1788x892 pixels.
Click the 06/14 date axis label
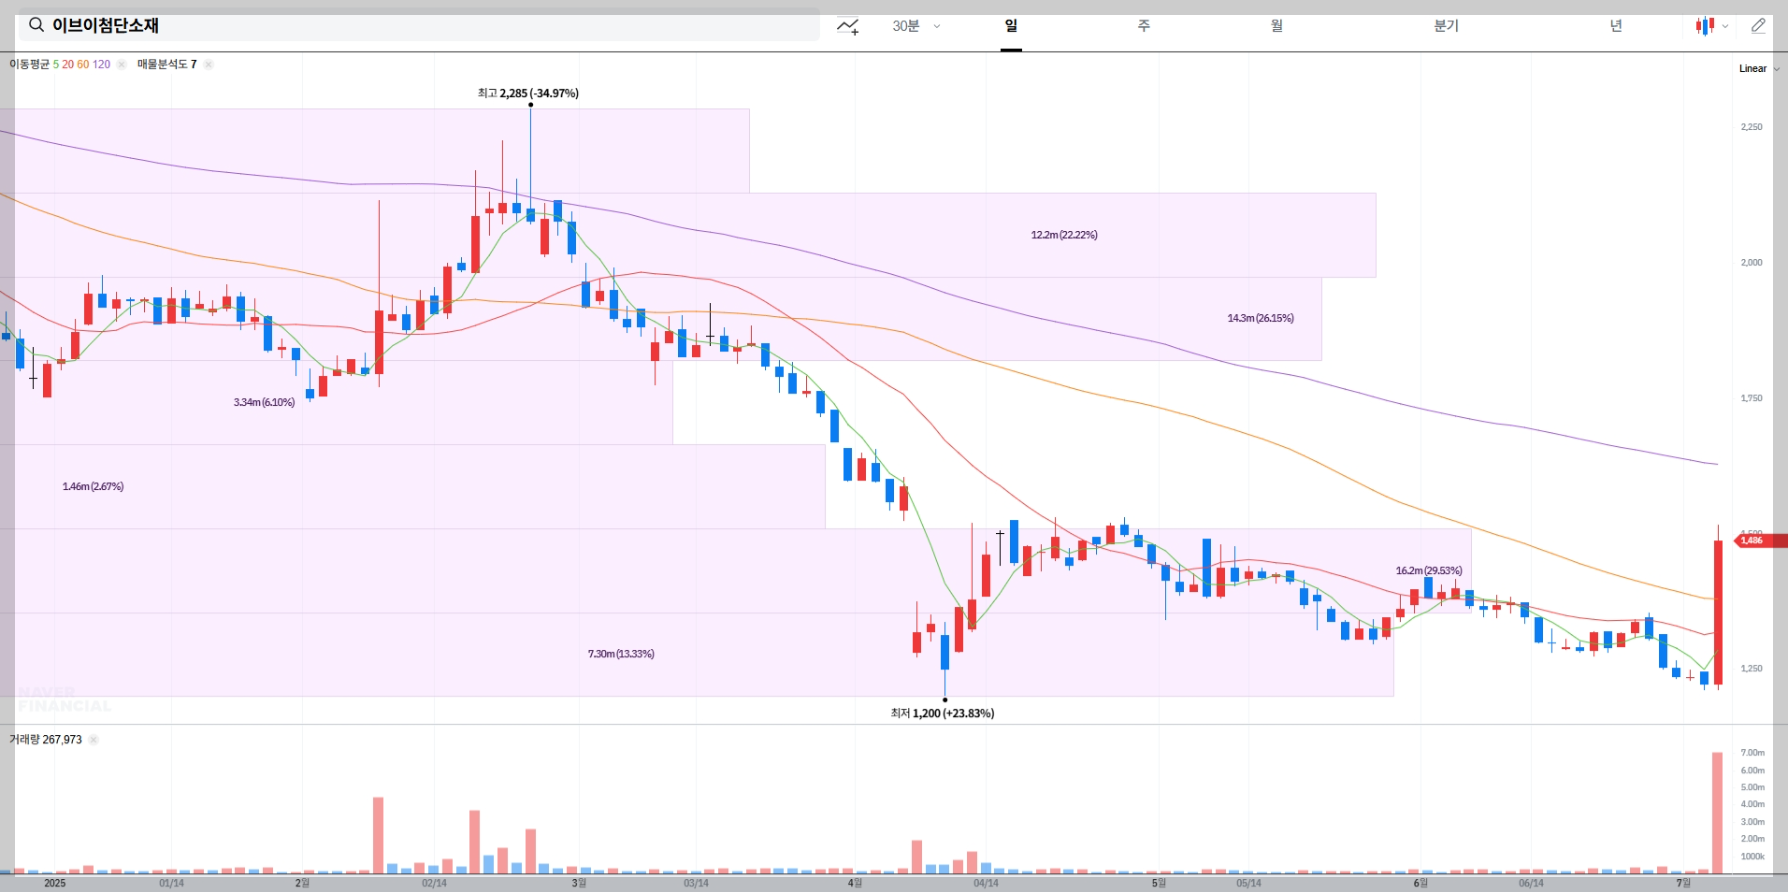[1531, 883]
